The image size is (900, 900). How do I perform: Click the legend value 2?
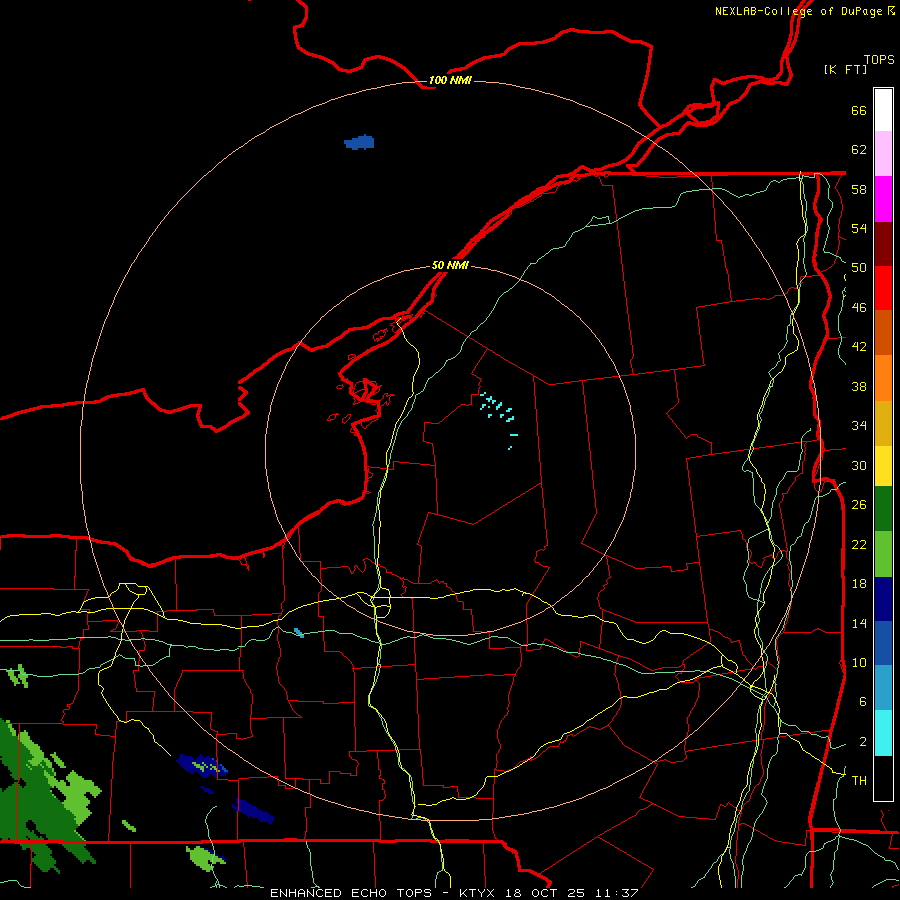tap(862, 742)
